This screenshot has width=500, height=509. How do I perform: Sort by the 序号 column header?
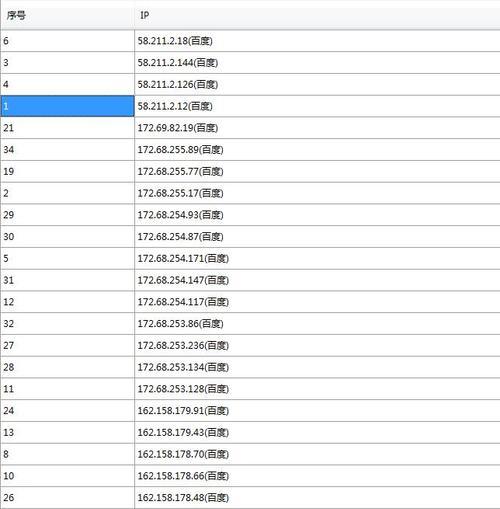pyautogui.click(x=67, y=16)
